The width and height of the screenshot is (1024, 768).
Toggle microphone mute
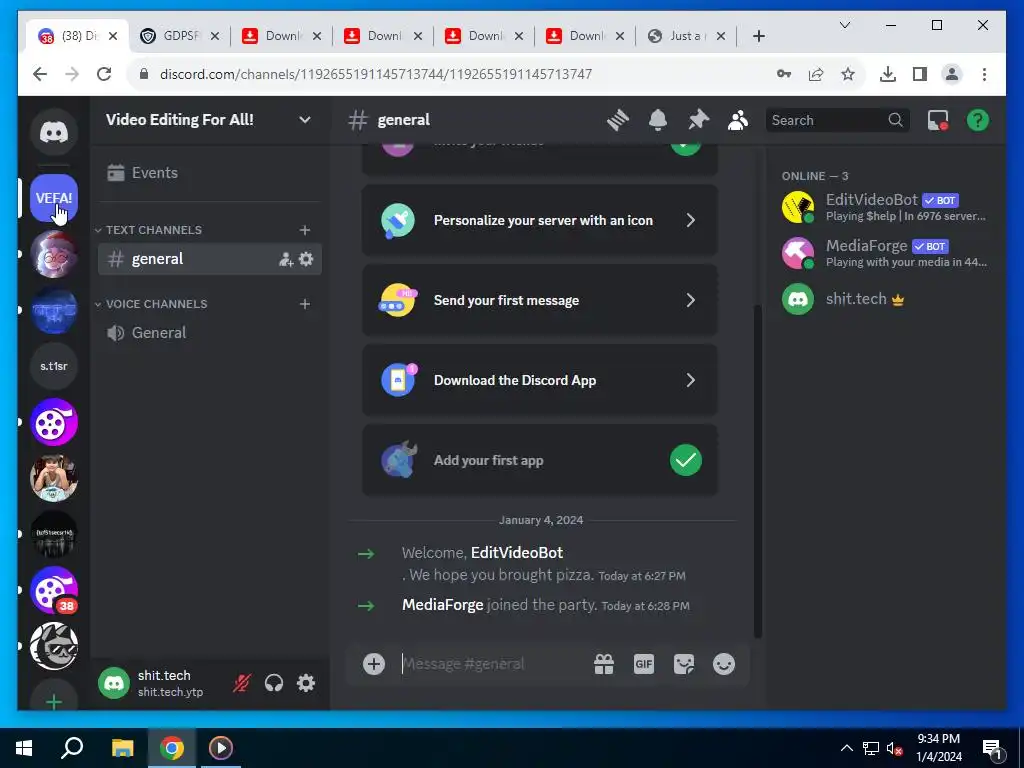[x=242, y=683]
